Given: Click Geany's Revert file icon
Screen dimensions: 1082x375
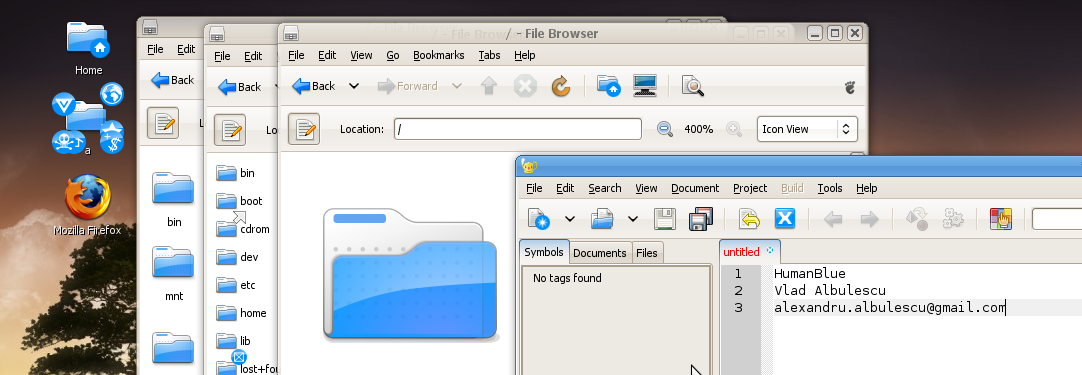Looking at the screenshot, I should point(749,220).
